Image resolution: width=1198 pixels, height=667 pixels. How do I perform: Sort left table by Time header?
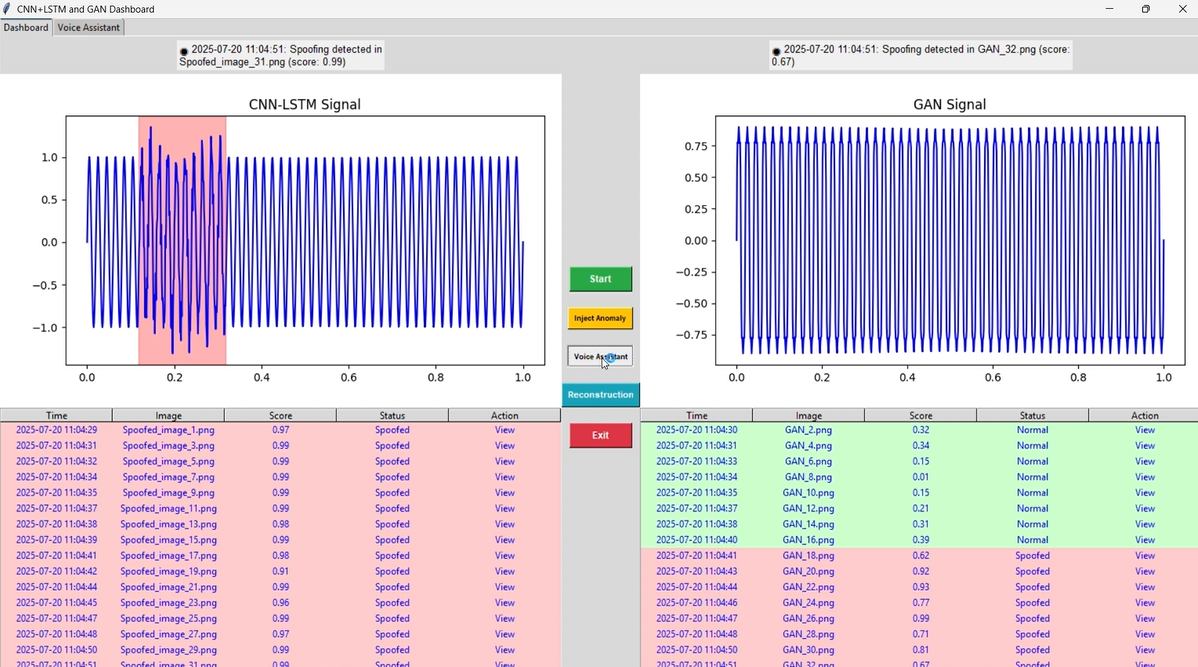57,416
